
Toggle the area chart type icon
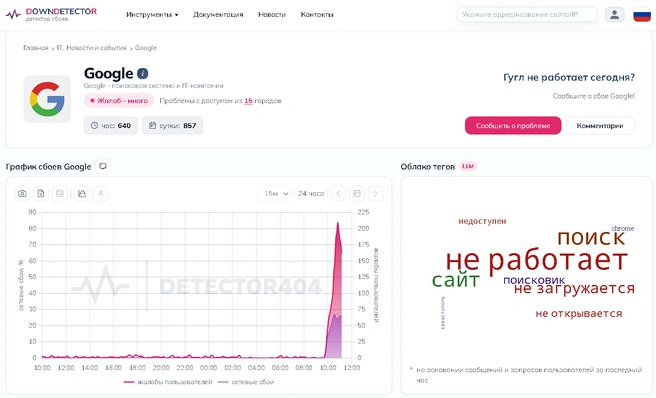(x=82, y=193)
